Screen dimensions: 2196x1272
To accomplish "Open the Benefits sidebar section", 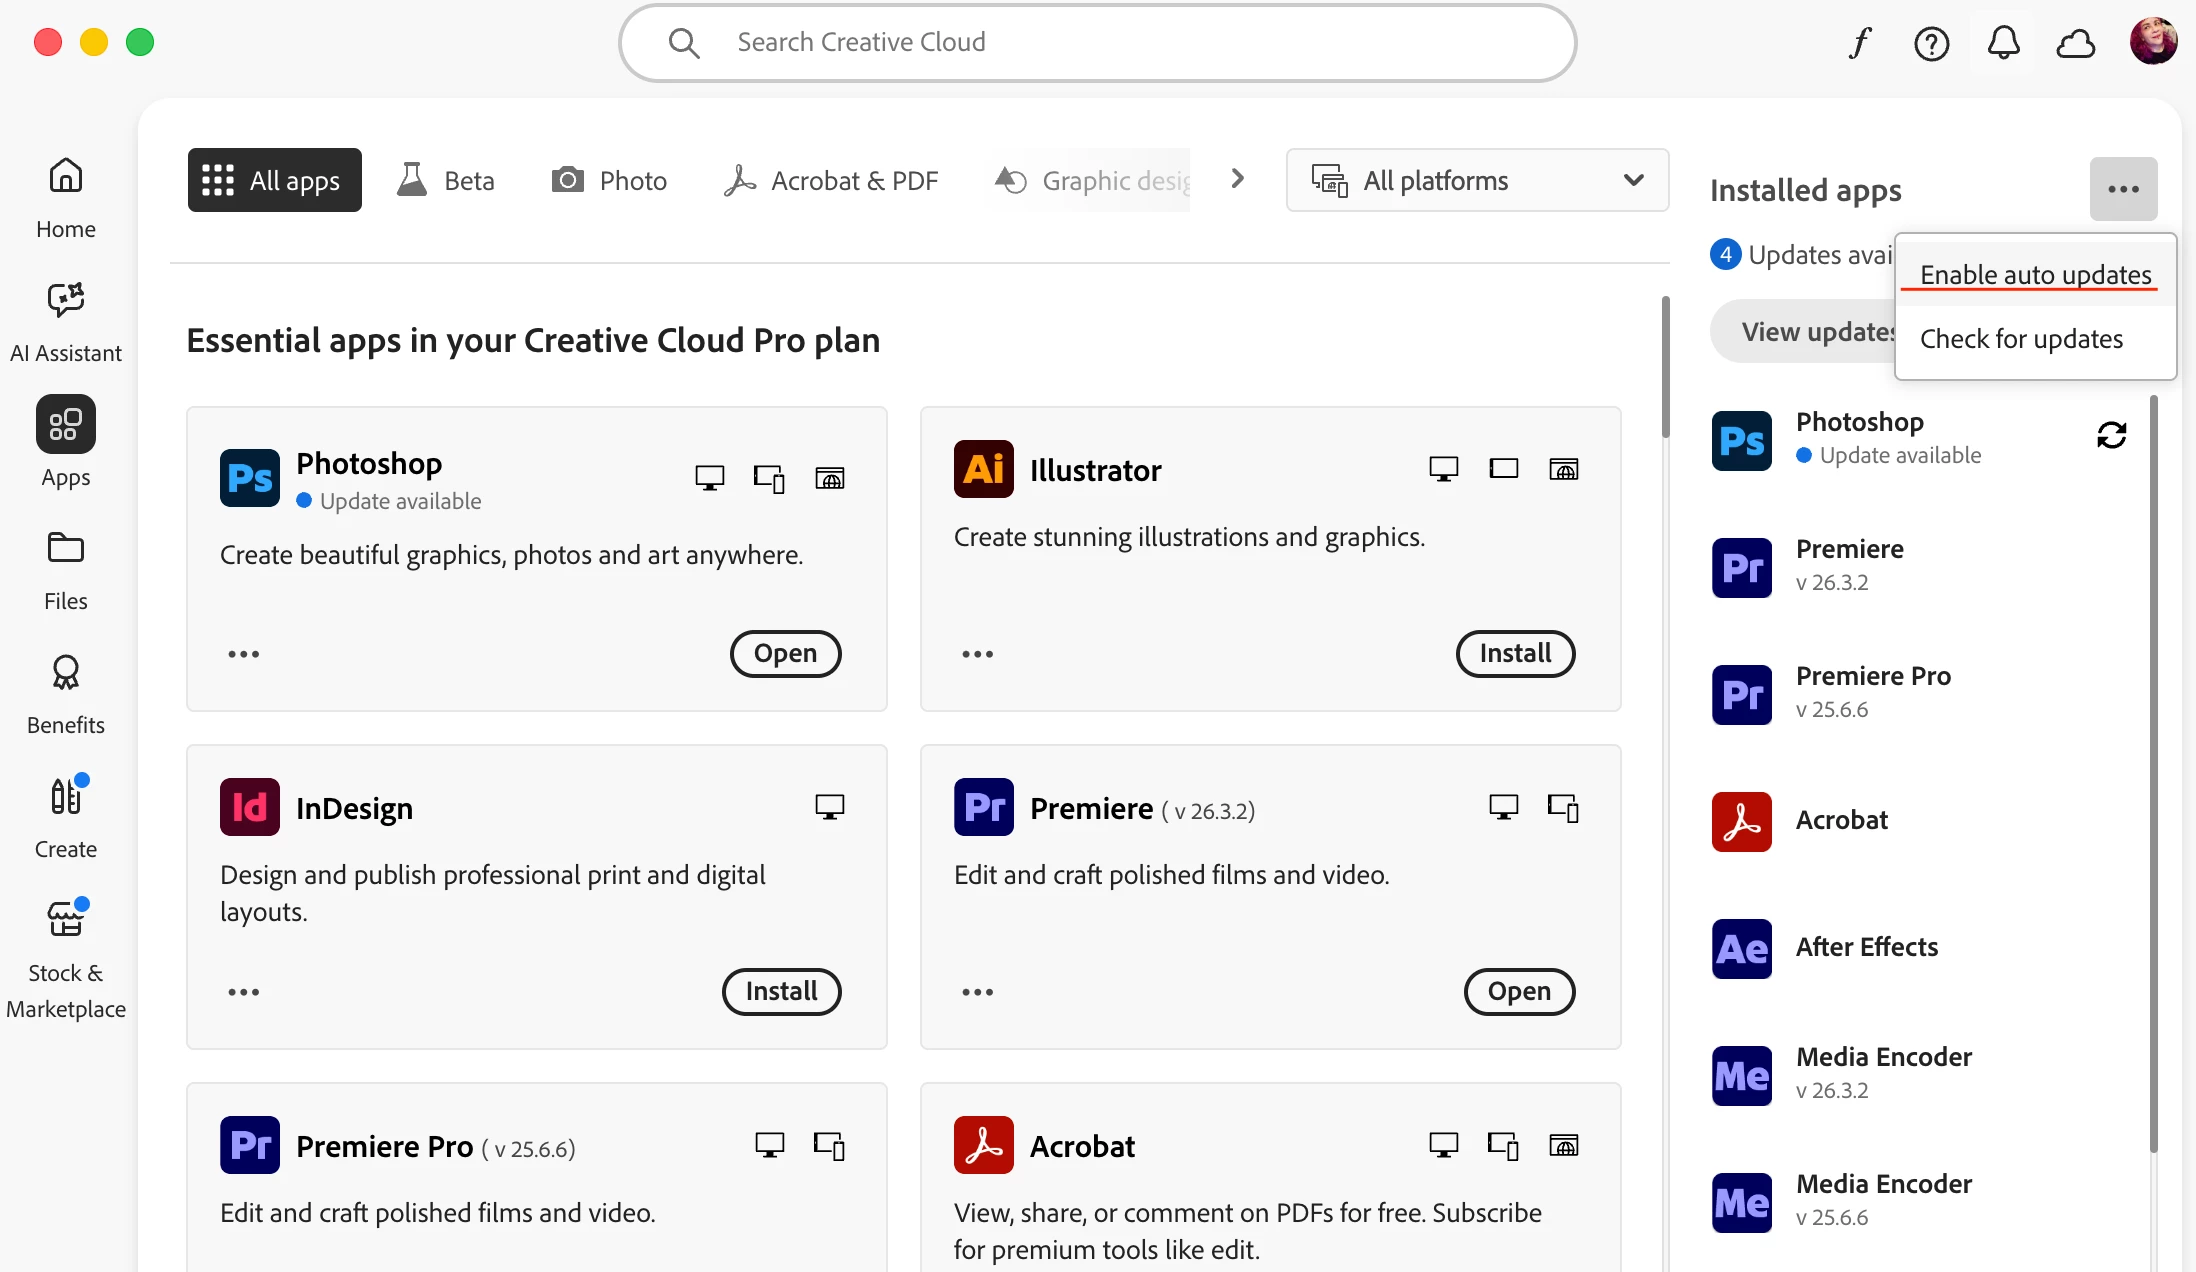I will (66, 694).
